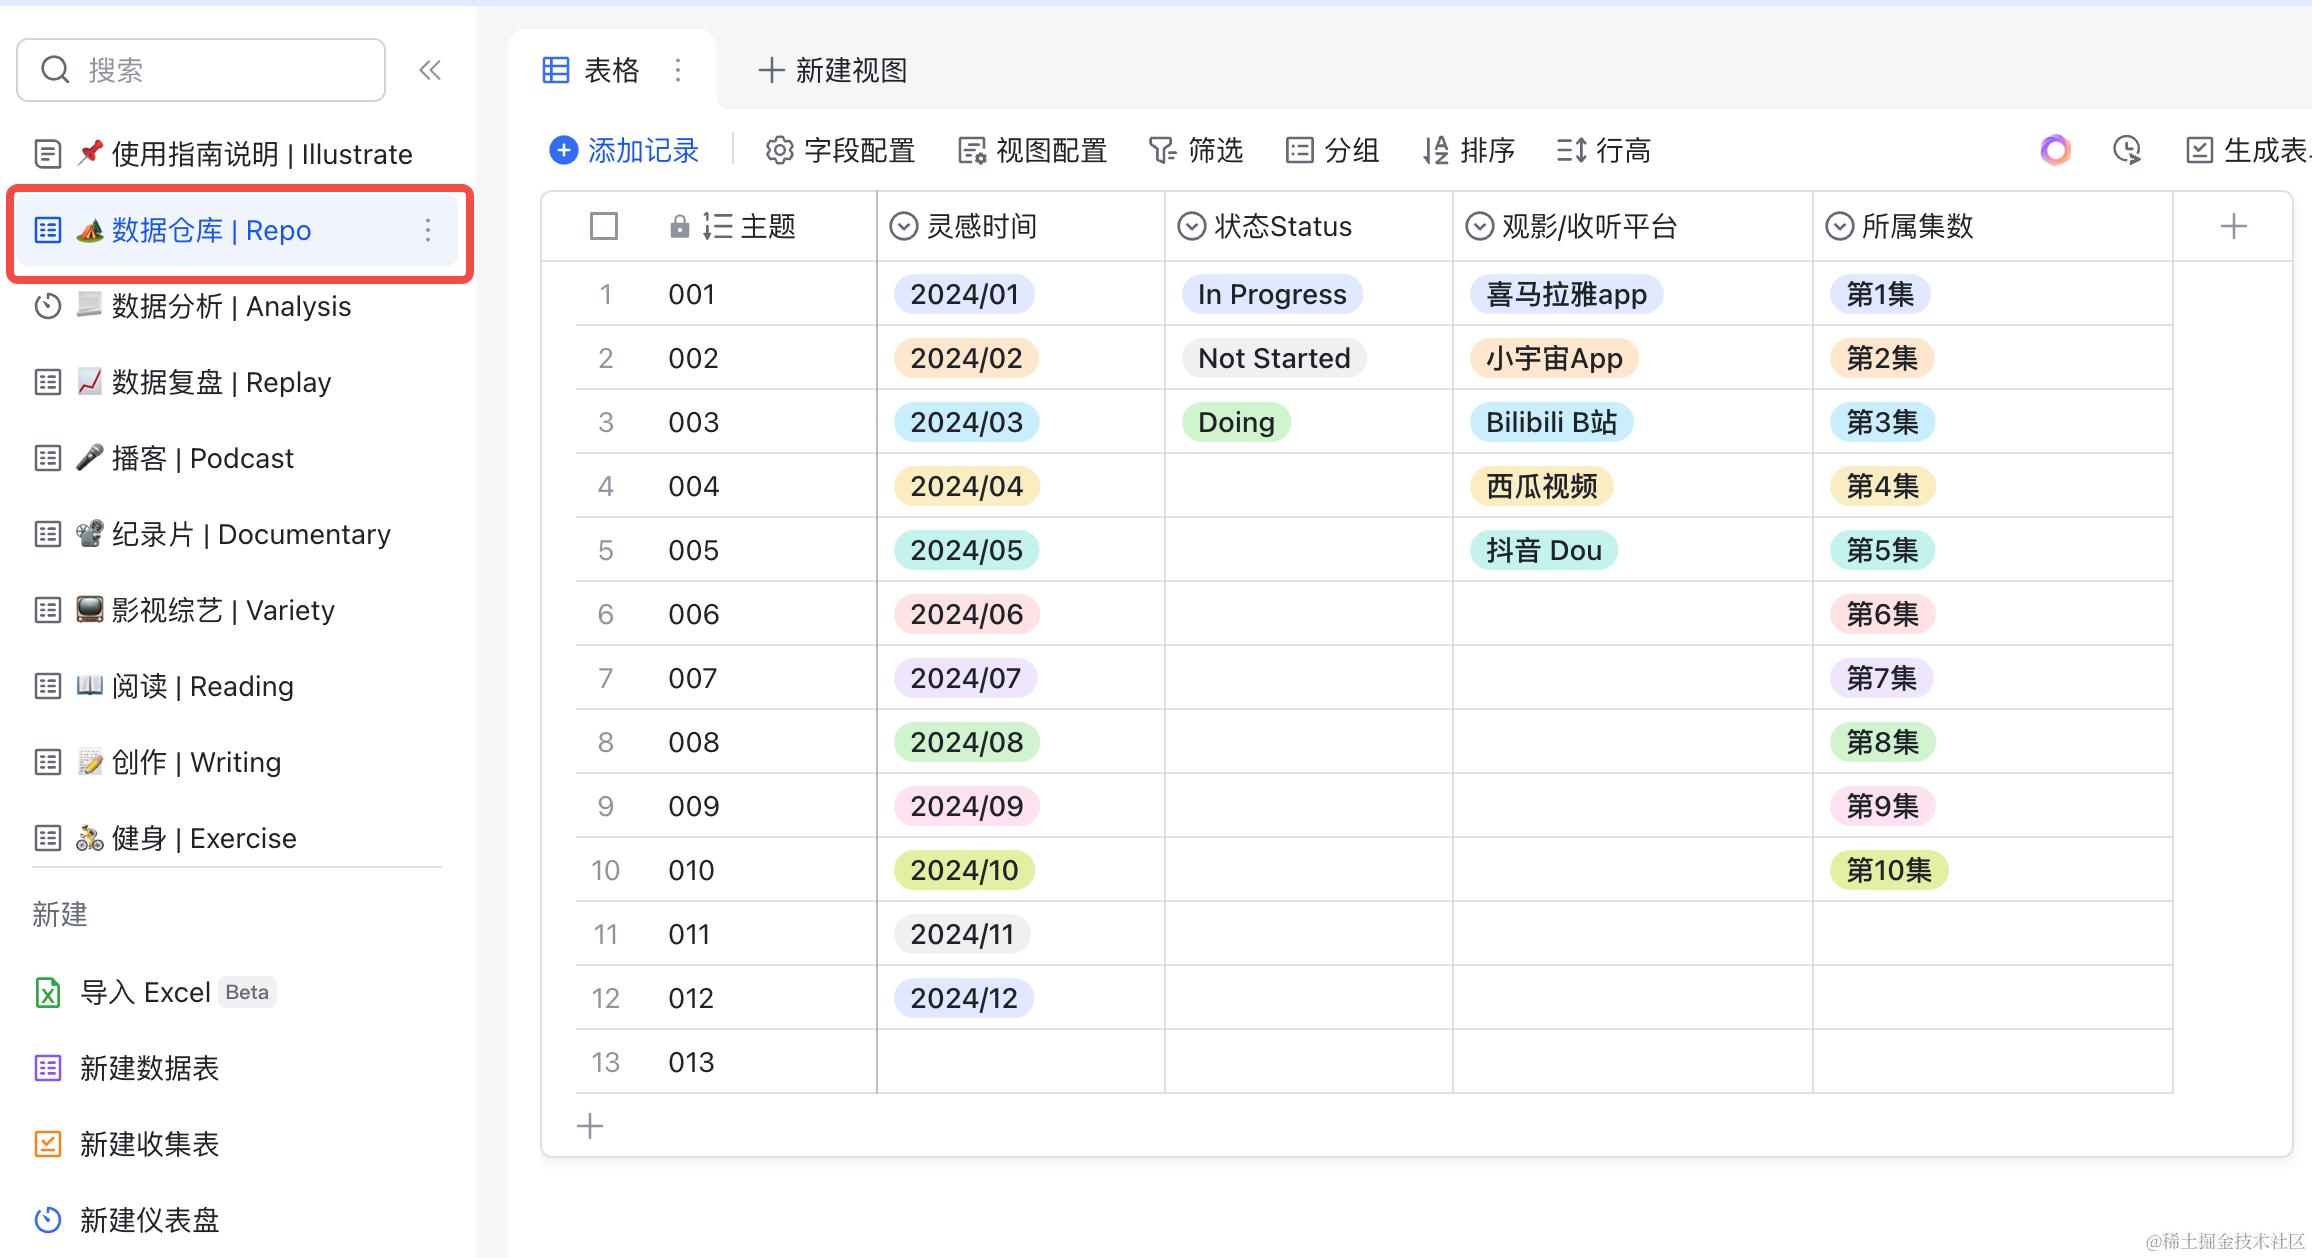Select row 1 record checkbox area
The image size is (2312, 1258).
(x=605, y=293)
